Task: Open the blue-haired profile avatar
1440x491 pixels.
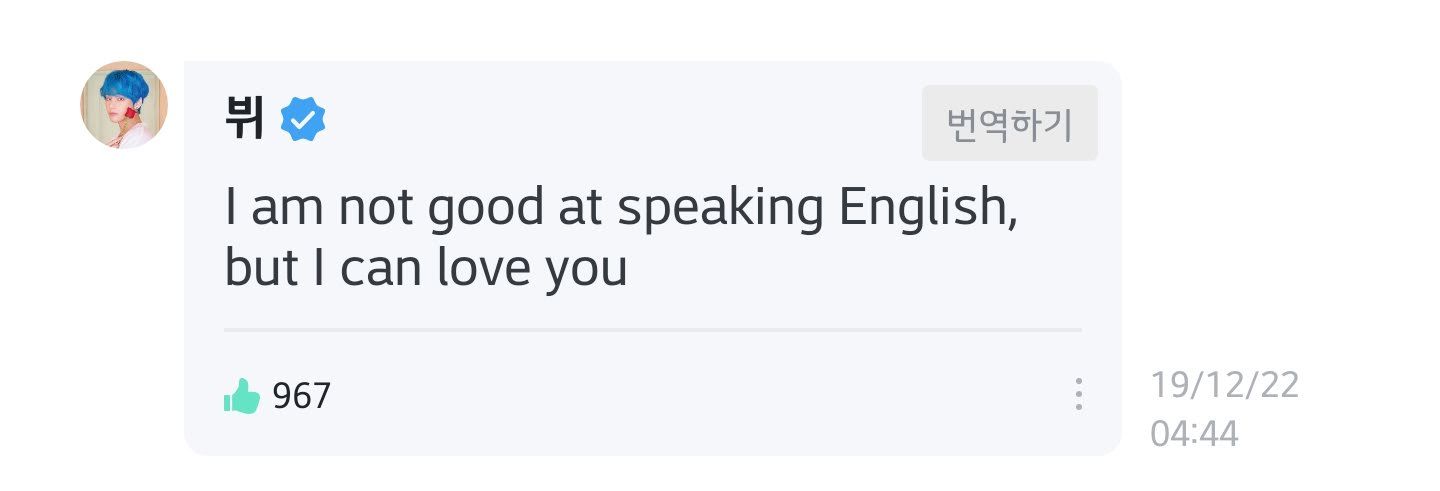Action: 124,105
